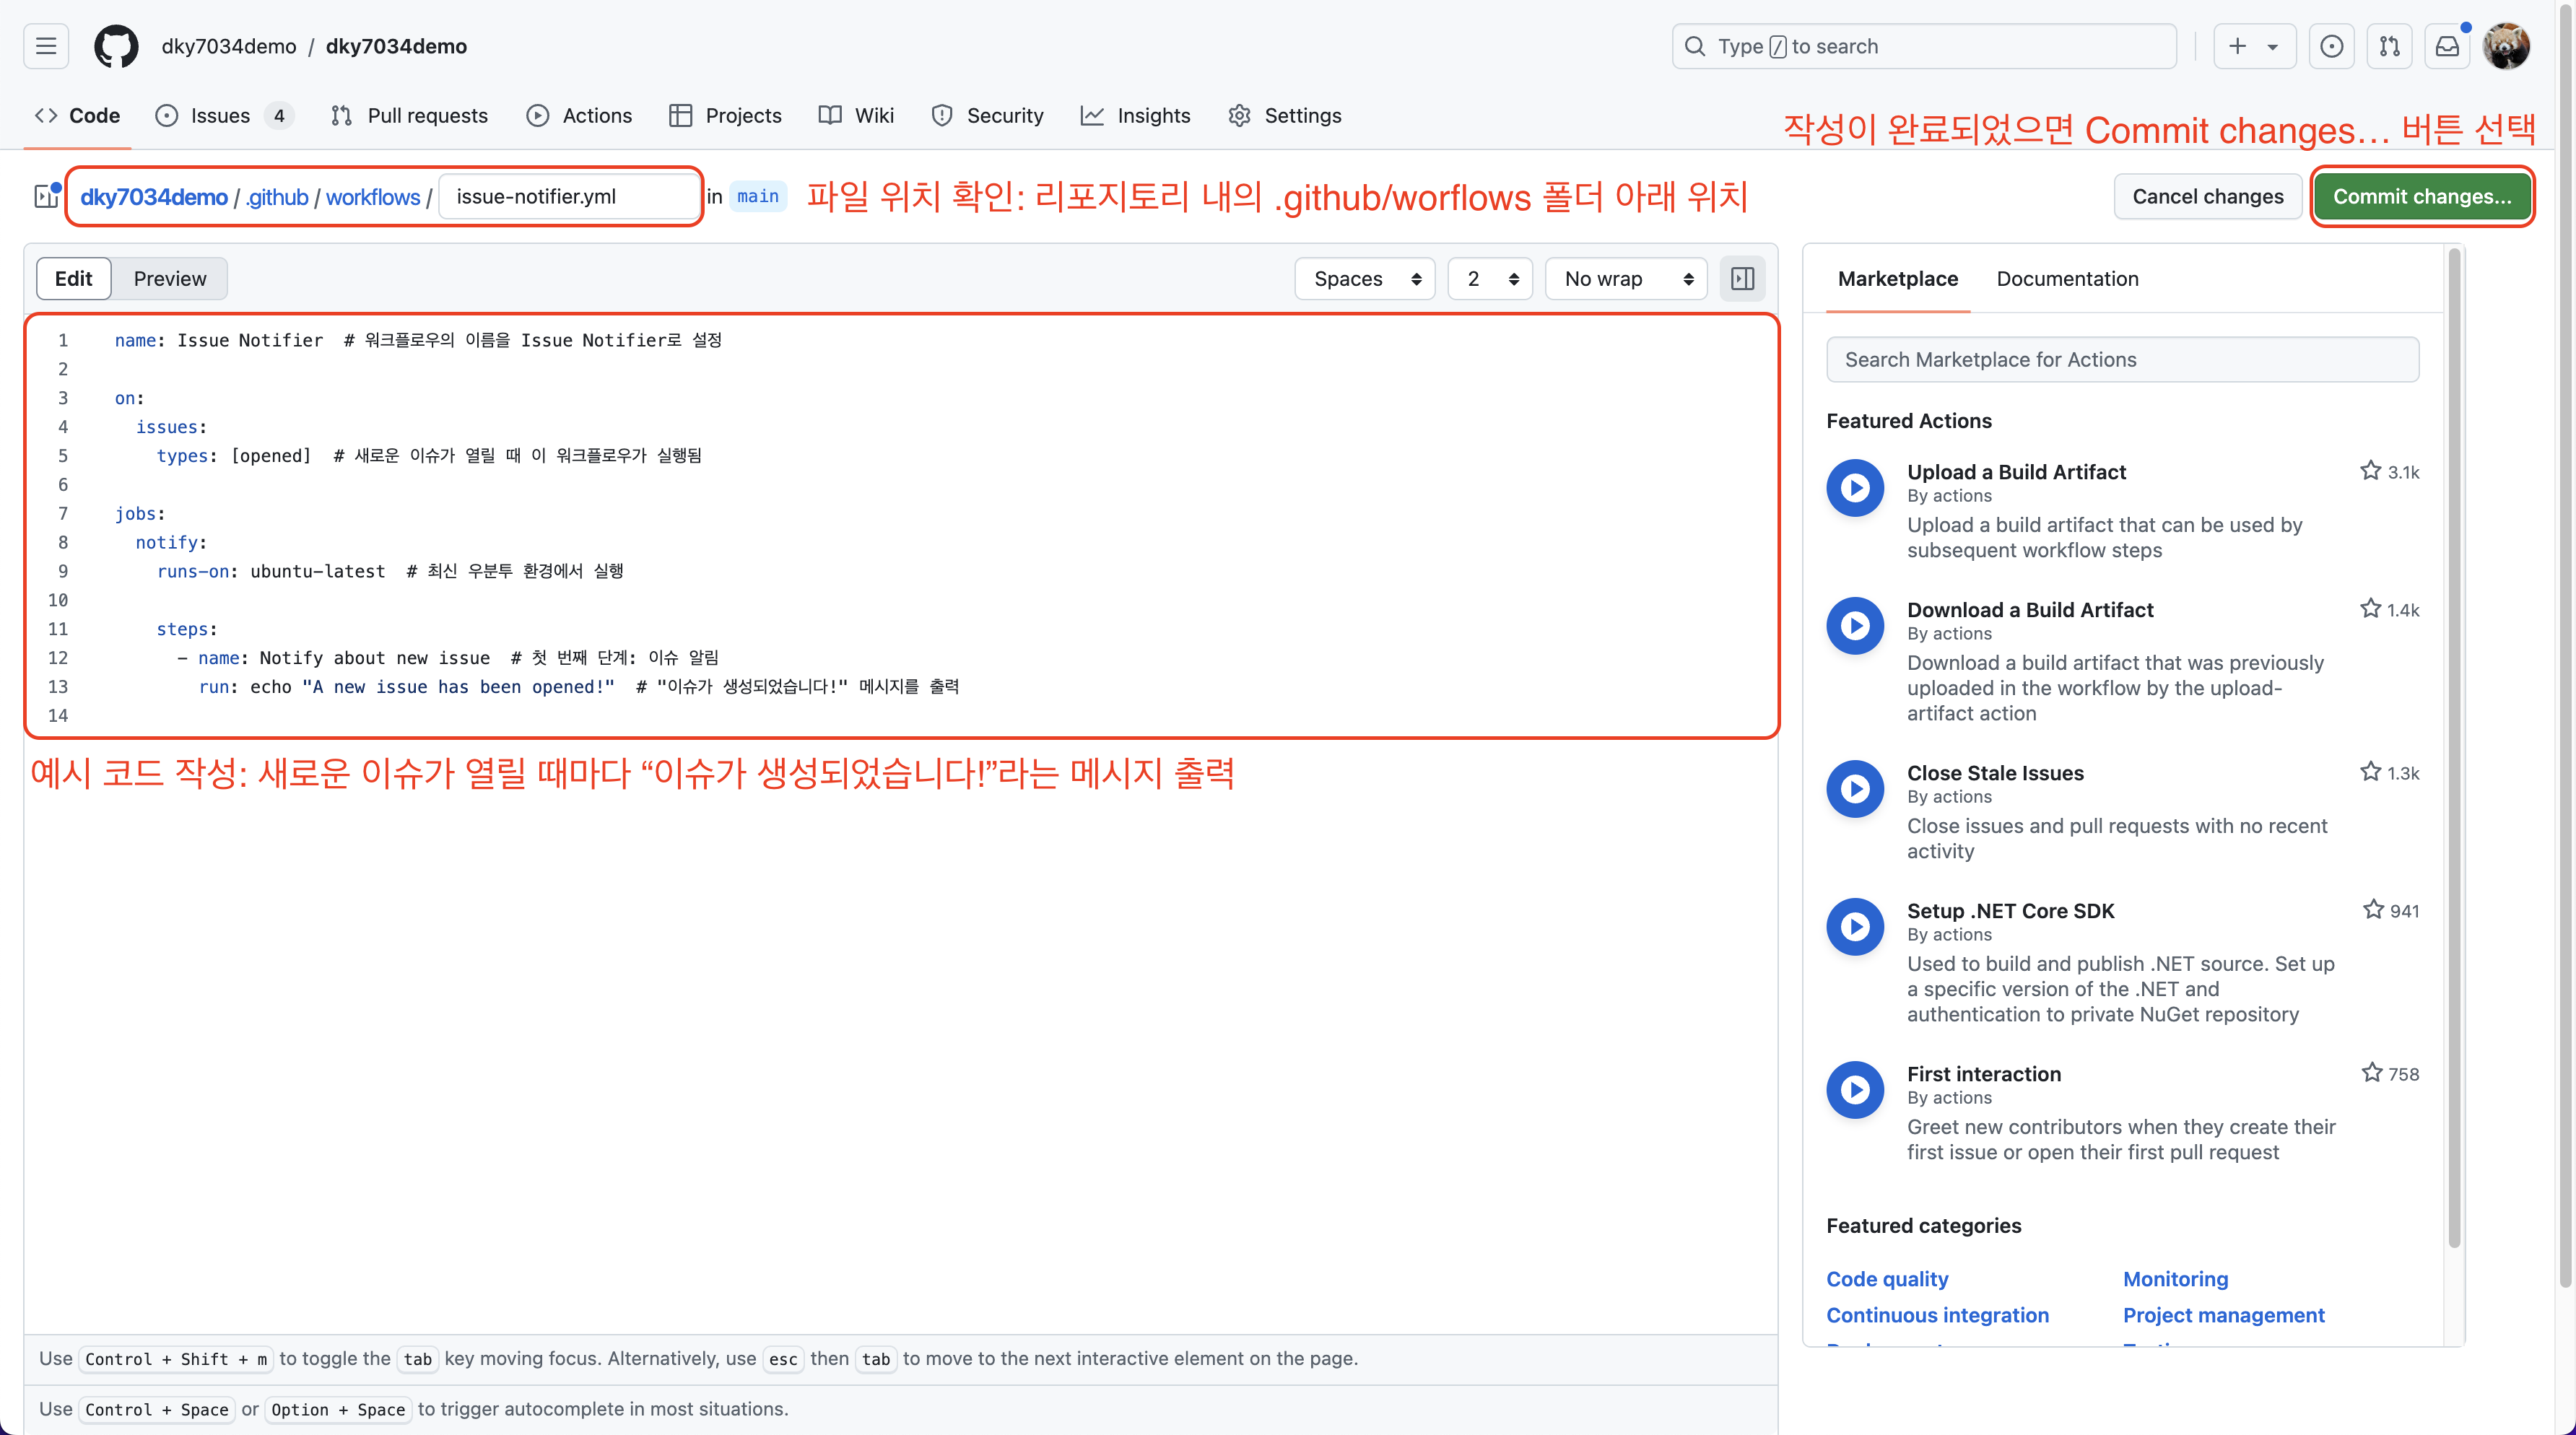Click the Commit changes... button
This screenshot has width=2576, height=1435.
2422,196
